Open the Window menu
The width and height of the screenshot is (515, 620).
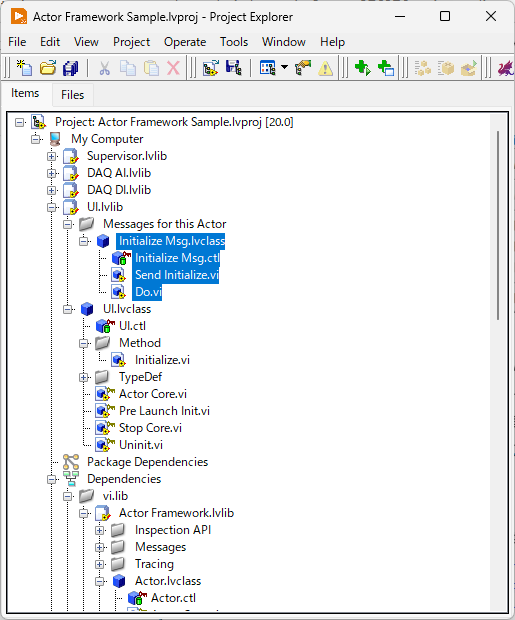coord(284,42)
